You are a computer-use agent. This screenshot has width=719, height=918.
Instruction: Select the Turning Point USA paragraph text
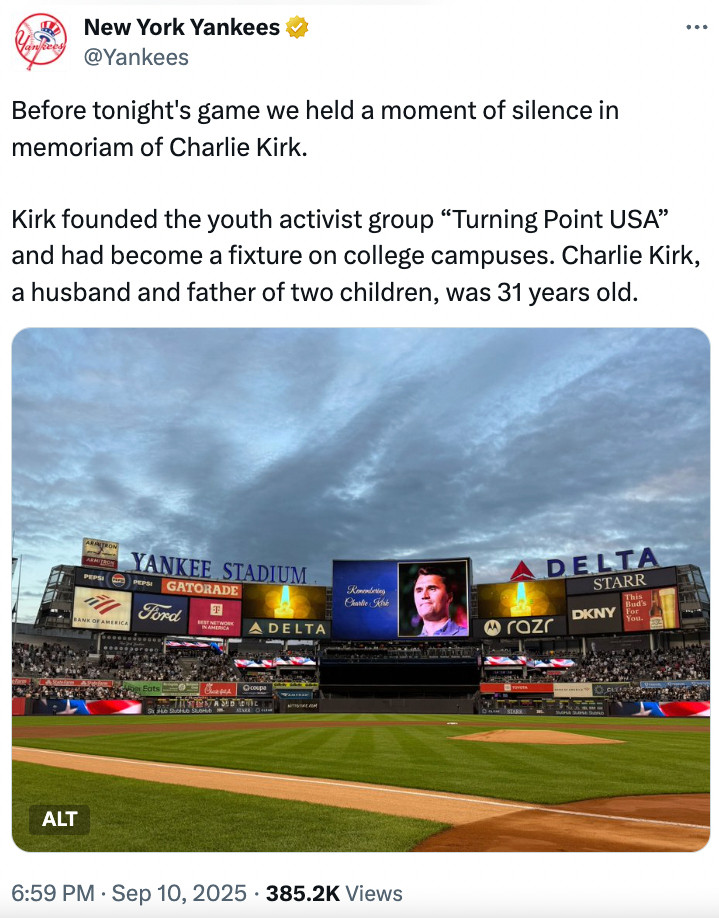click(x=355, y=256)
